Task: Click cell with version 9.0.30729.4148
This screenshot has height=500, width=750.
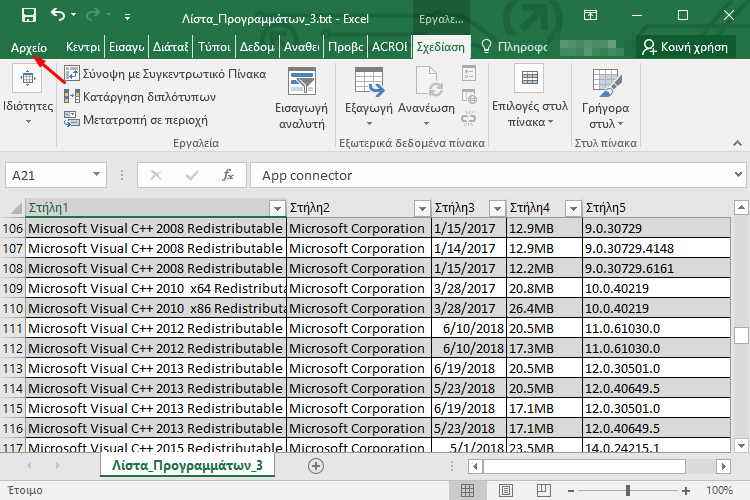Action: pyautogui.click(x=656, y=248)
